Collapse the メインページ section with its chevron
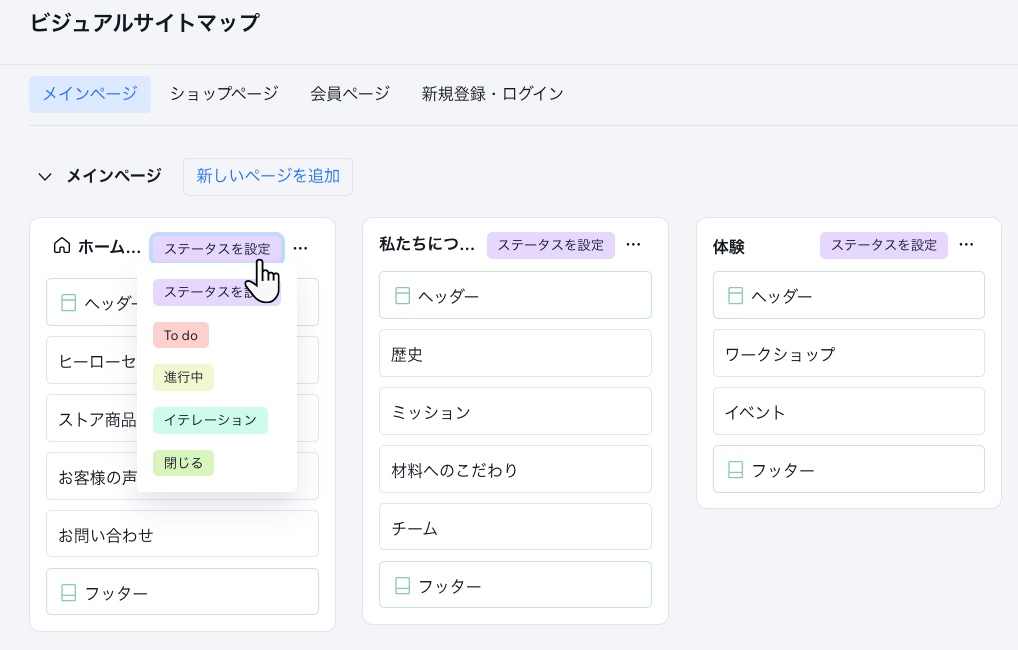The width and height of the screenshot is (1018, 650). click(45, 176)
